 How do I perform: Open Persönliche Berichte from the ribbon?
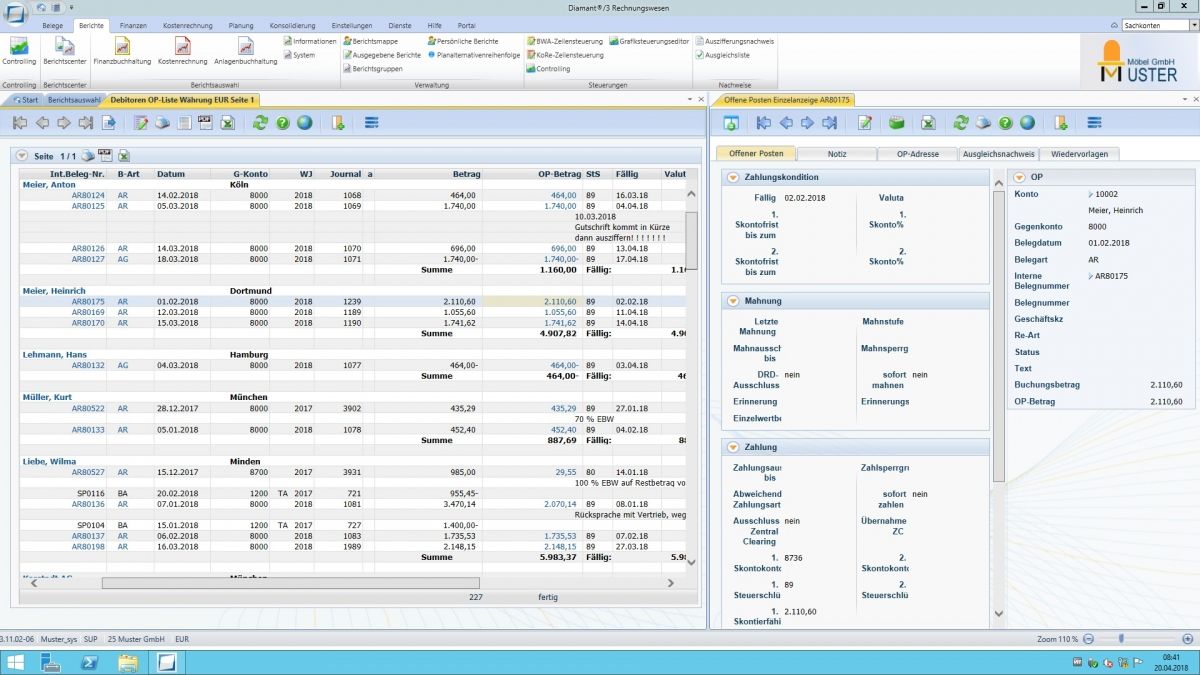coord(462,41)
